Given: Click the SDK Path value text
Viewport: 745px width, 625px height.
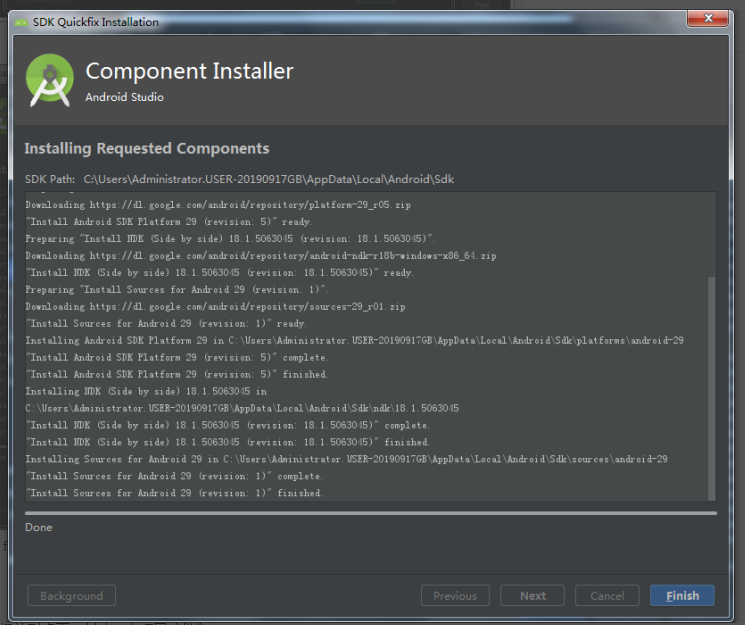Looking at the screenshot, I should pos(269,179).
